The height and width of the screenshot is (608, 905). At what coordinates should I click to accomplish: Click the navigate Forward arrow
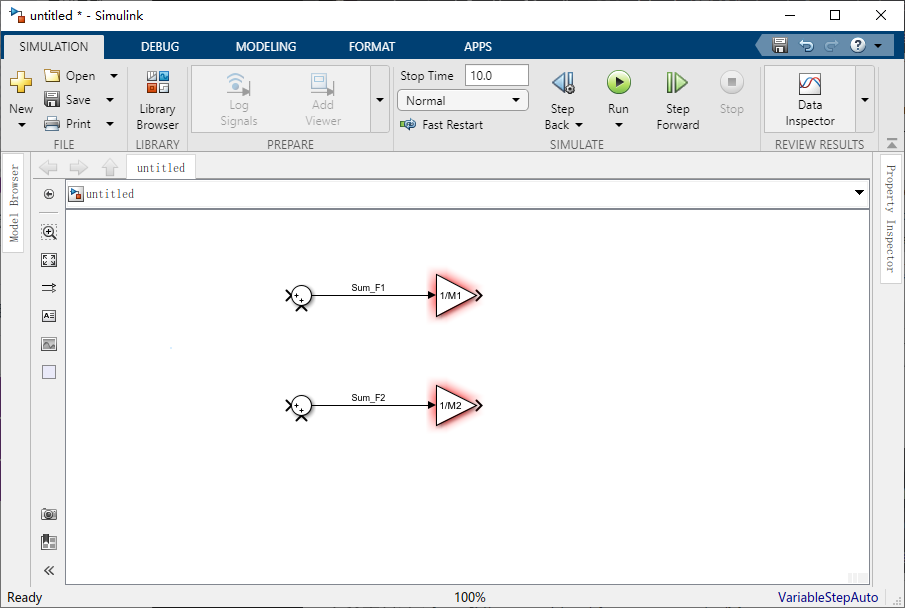pos(78,167)
